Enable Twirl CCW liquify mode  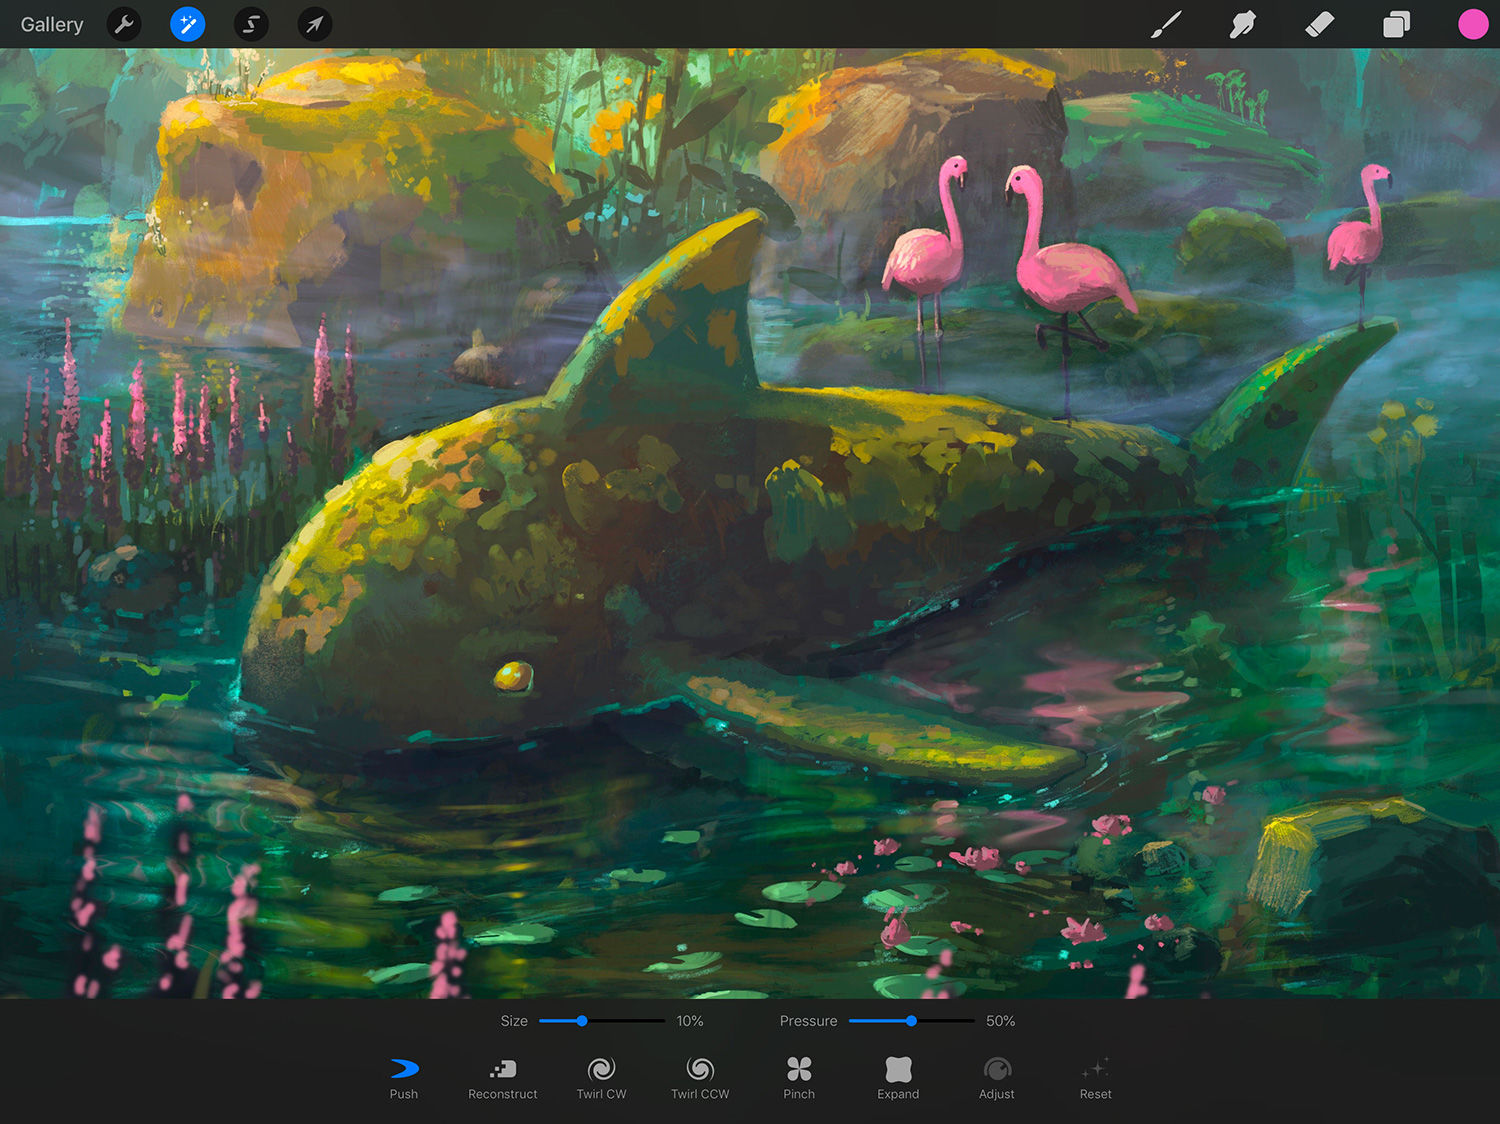[700, 1078]
